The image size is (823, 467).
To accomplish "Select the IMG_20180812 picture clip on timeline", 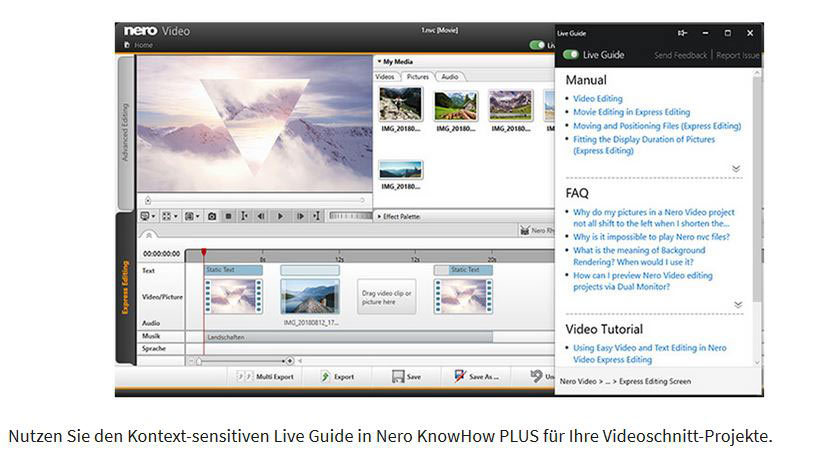I will click(310, 296).
